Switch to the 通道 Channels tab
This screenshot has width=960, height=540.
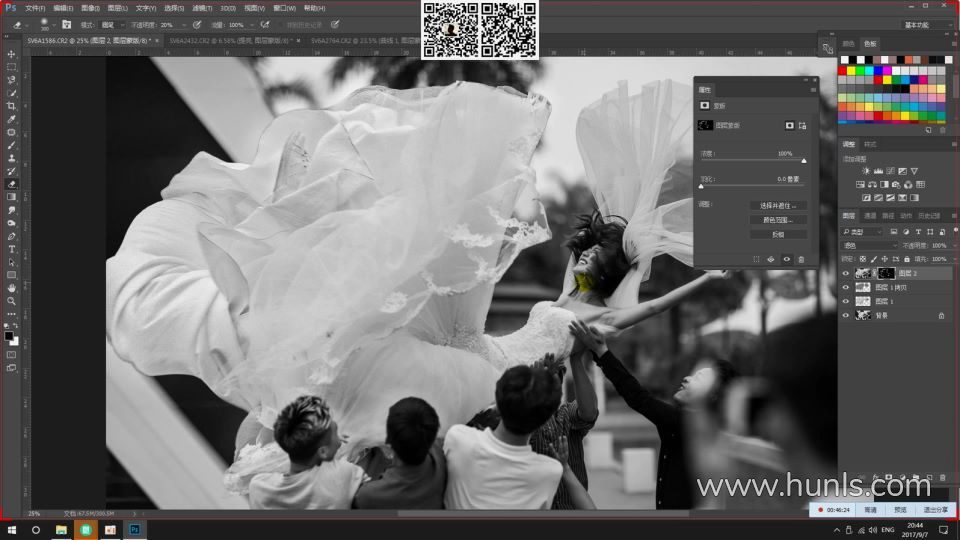pos(869,216)
